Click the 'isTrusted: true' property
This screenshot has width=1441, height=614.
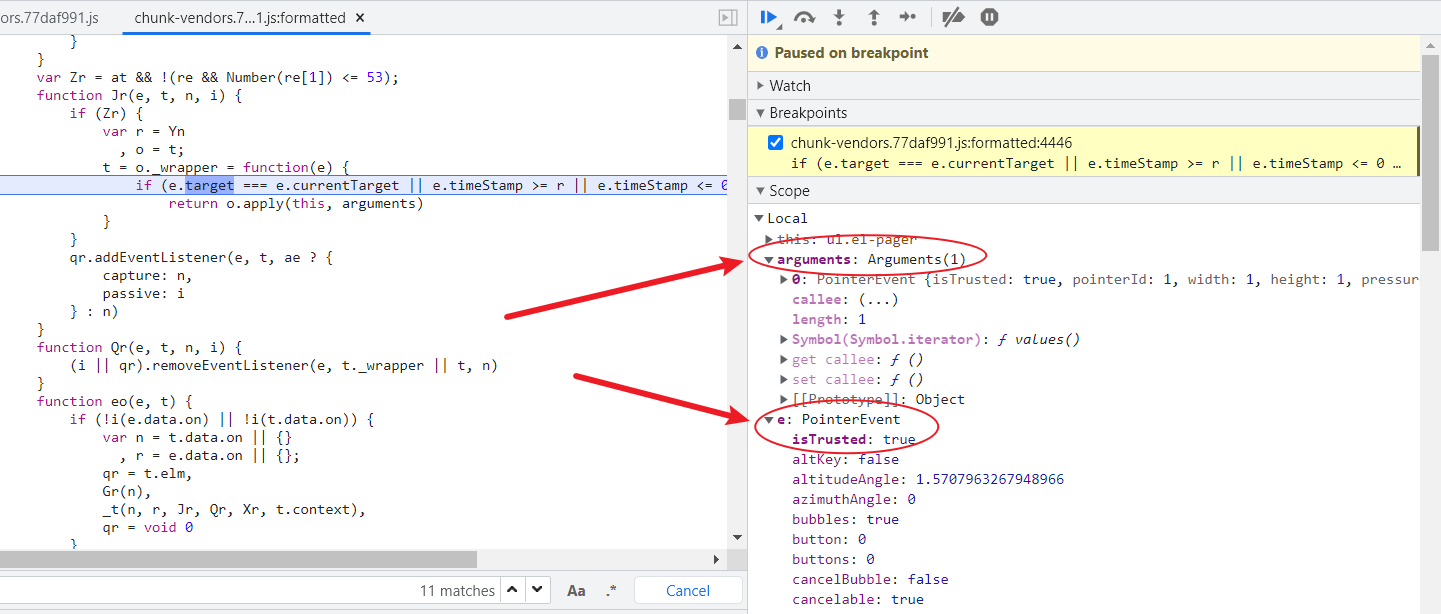click(853, 439)
